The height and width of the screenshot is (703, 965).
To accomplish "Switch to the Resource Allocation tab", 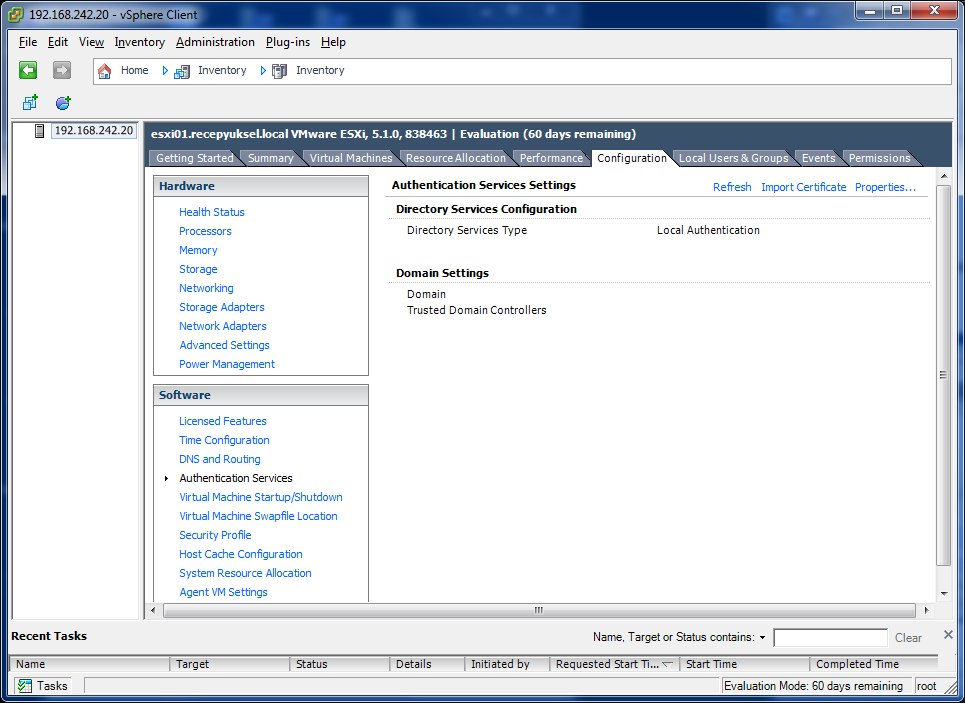I will point(455,158).
